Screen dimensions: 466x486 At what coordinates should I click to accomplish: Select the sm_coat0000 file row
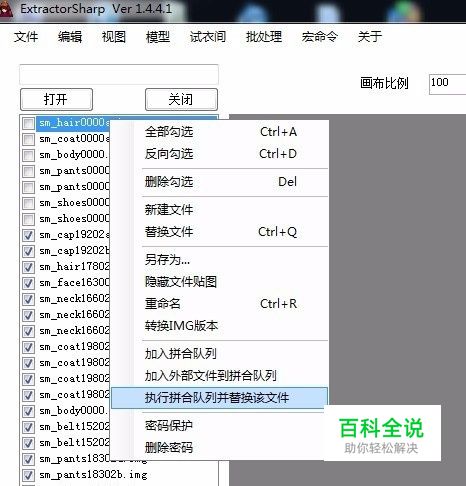[x=74, y=139]
